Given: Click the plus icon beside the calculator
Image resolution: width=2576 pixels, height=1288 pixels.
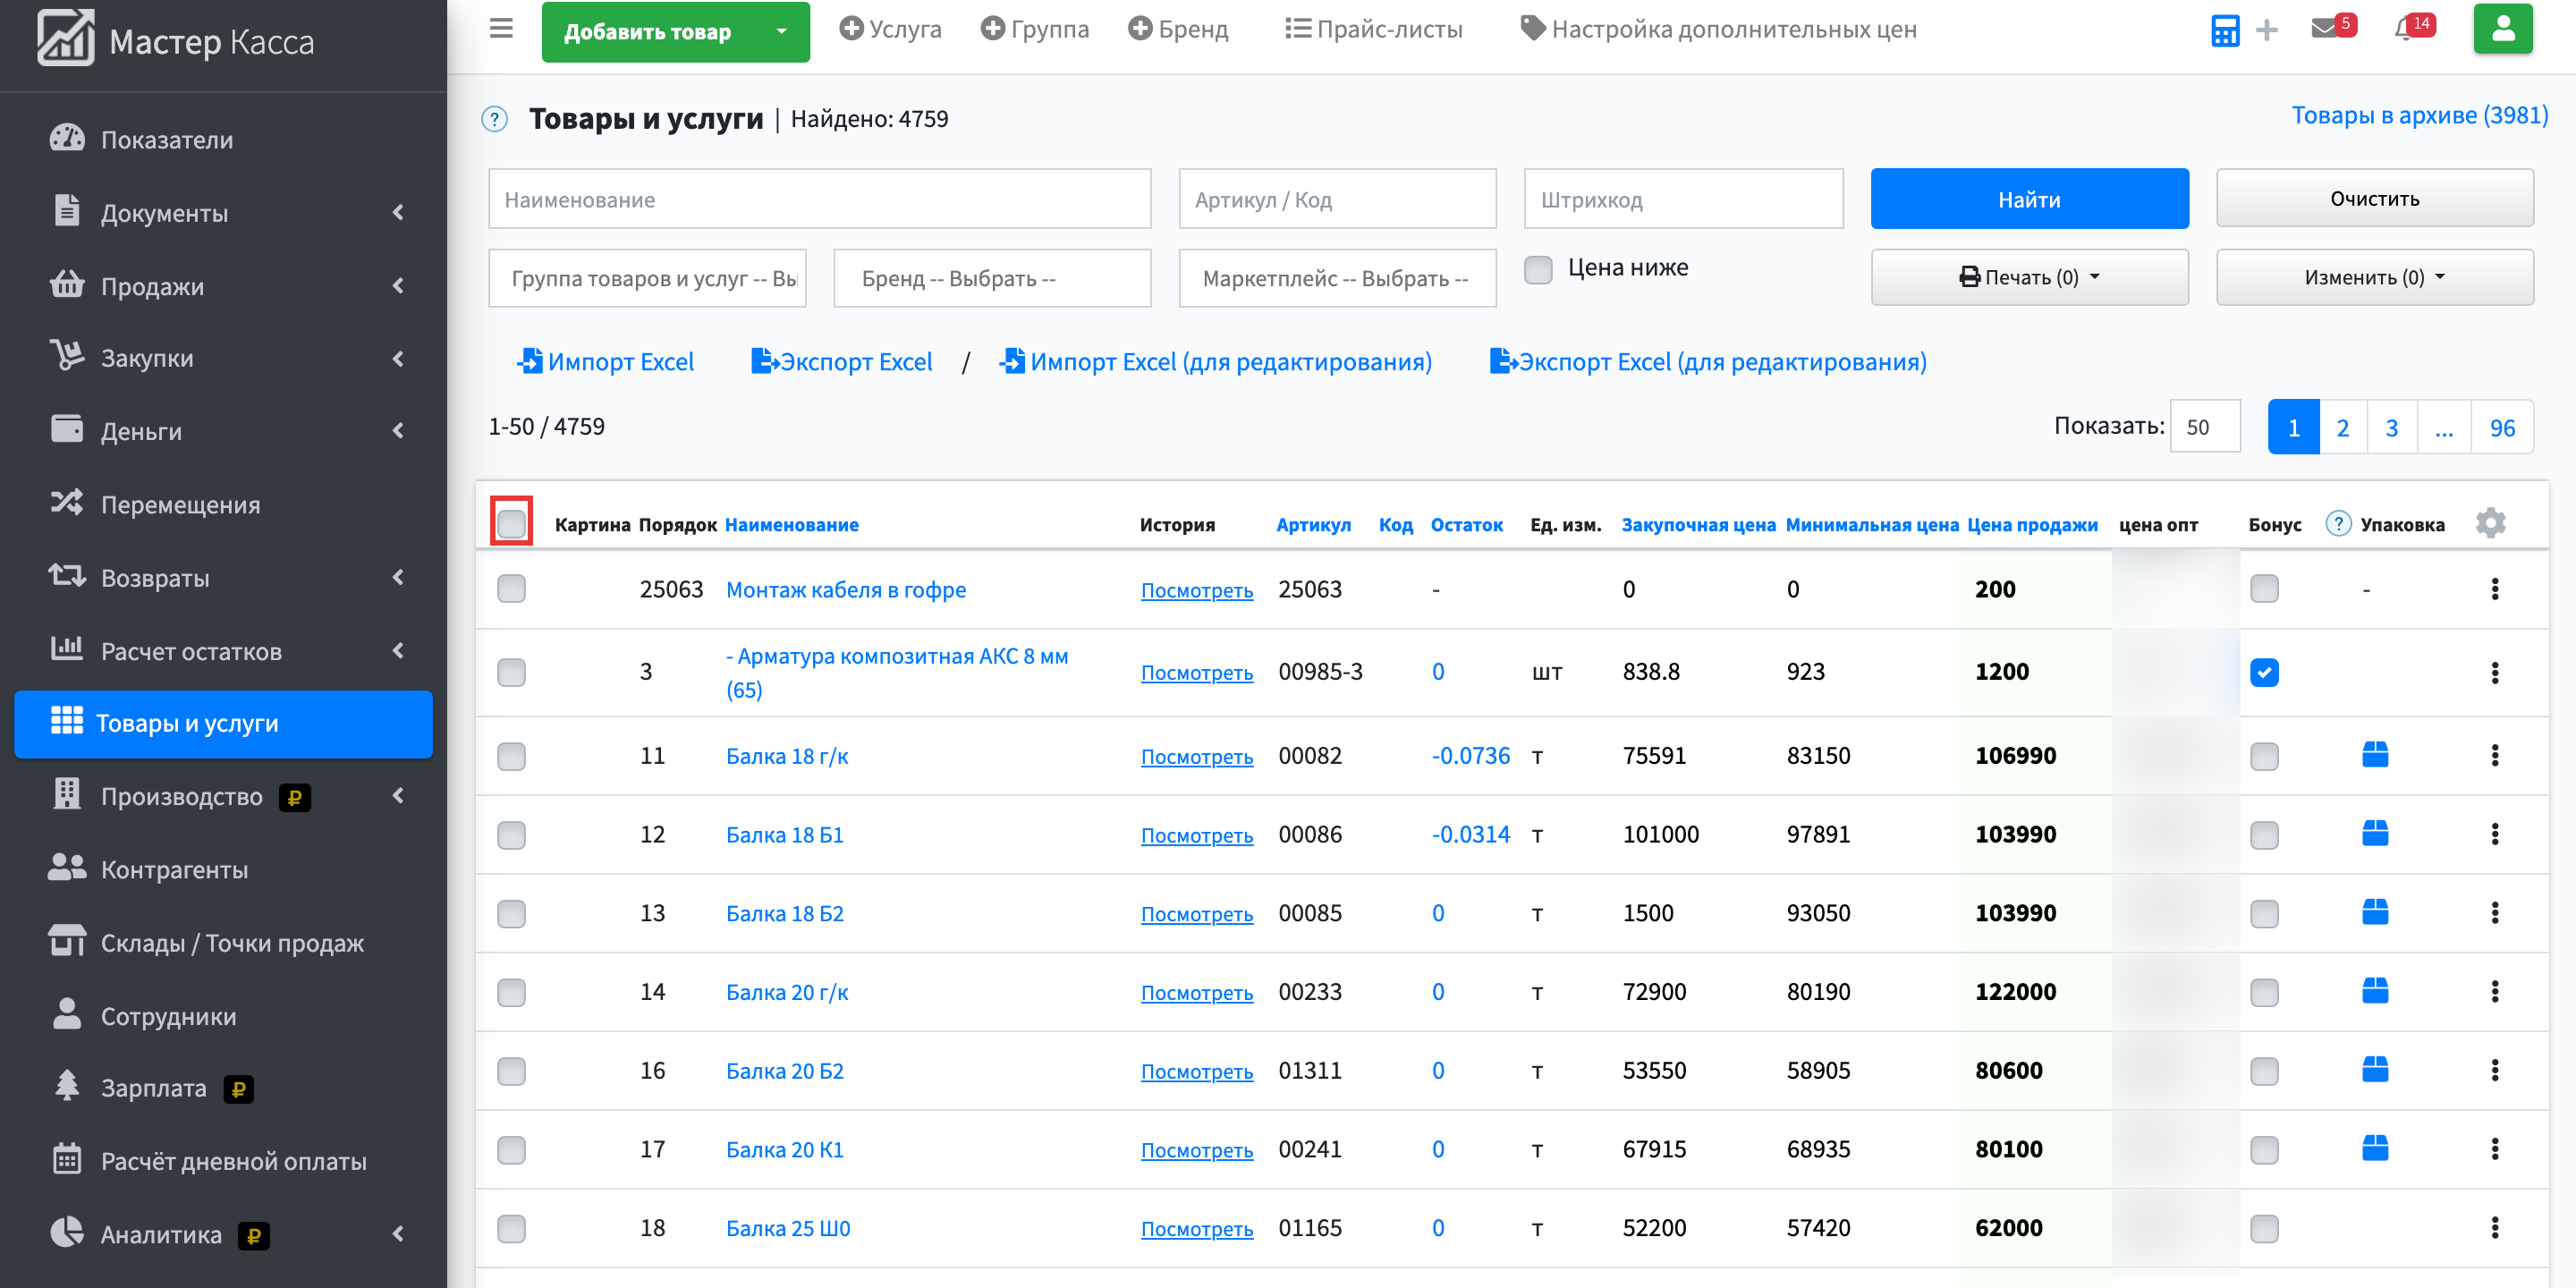Looking at the screenshot, I should click(x=2267, y=30).
